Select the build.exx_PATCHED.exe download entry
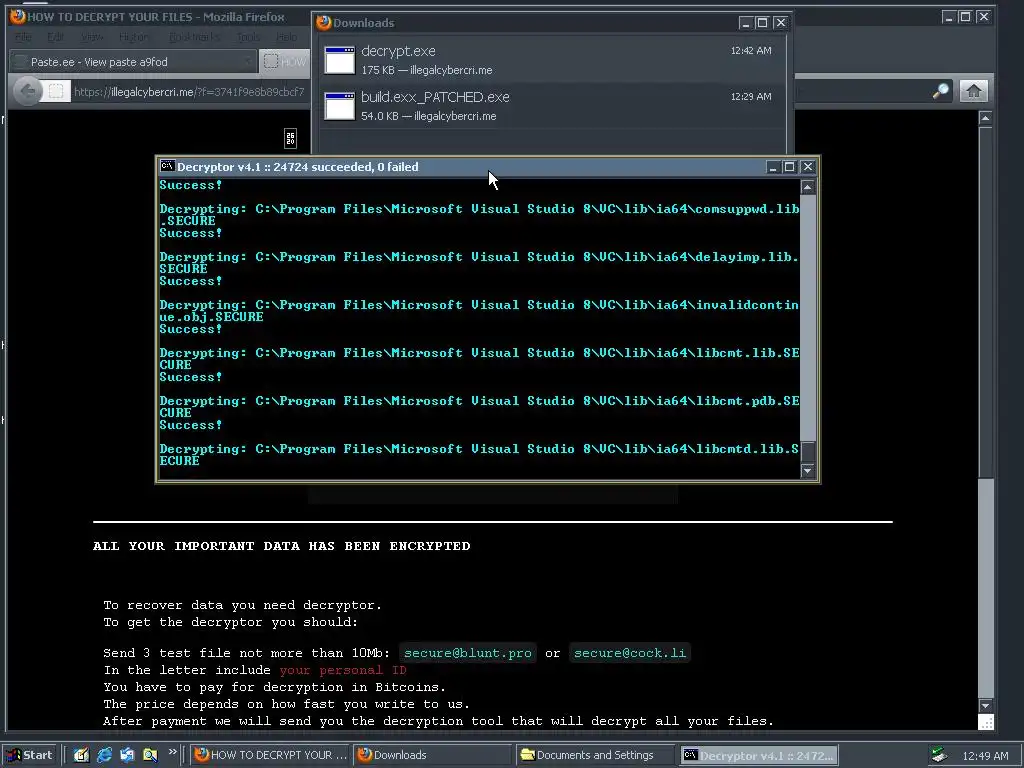The image size is (1024, 768). [x=552, y=106]
